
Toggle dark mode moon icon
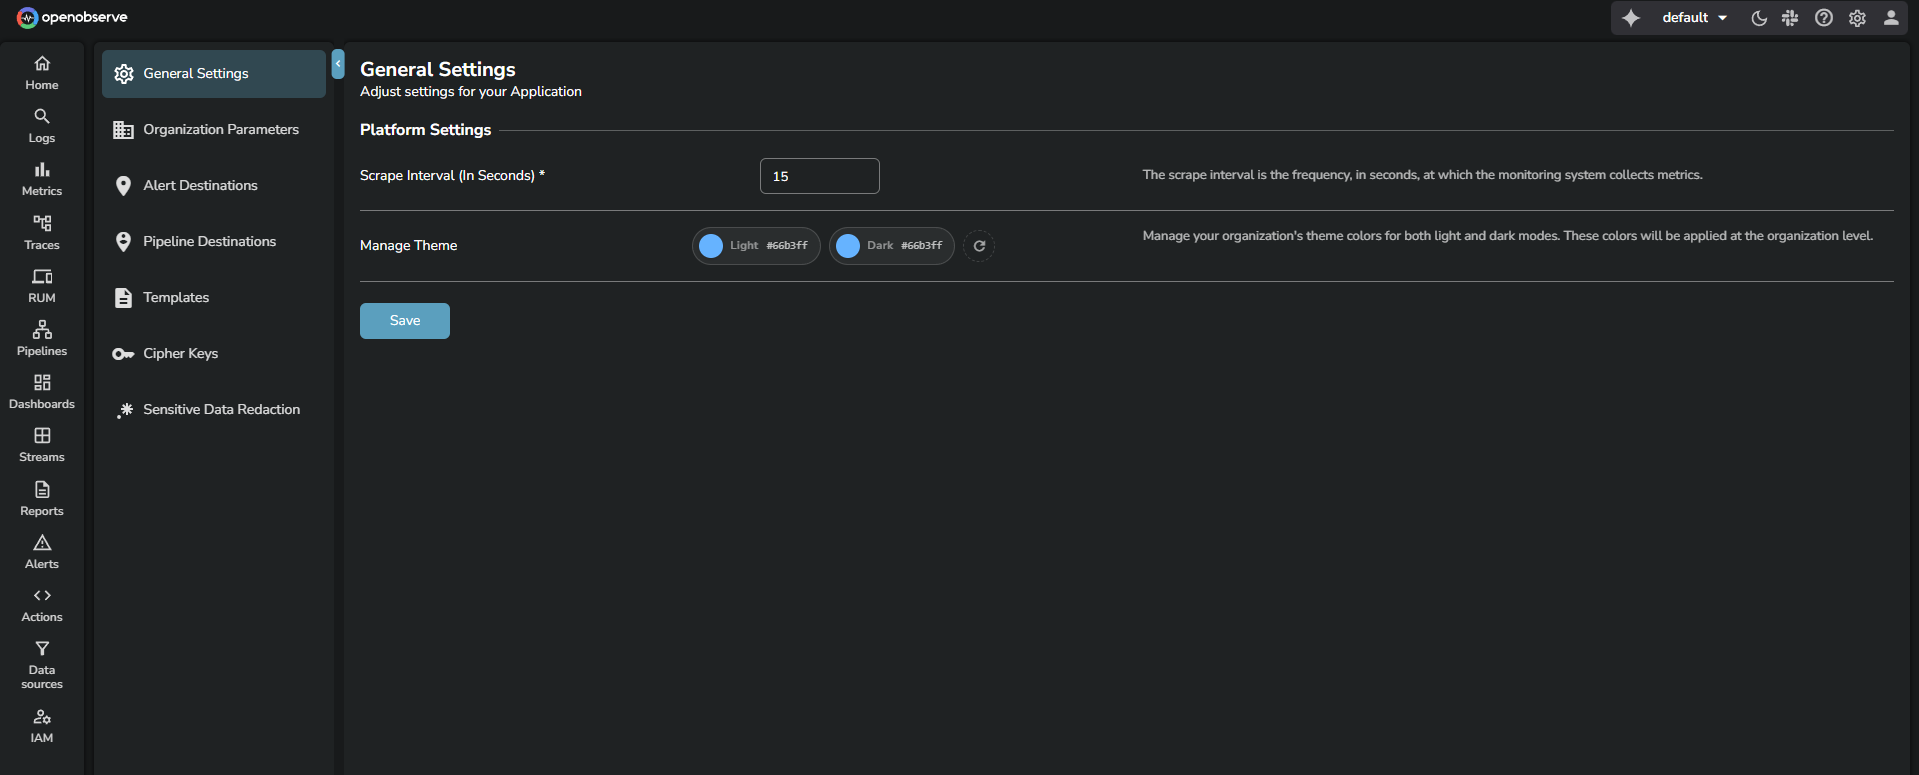coord(1759,18)
